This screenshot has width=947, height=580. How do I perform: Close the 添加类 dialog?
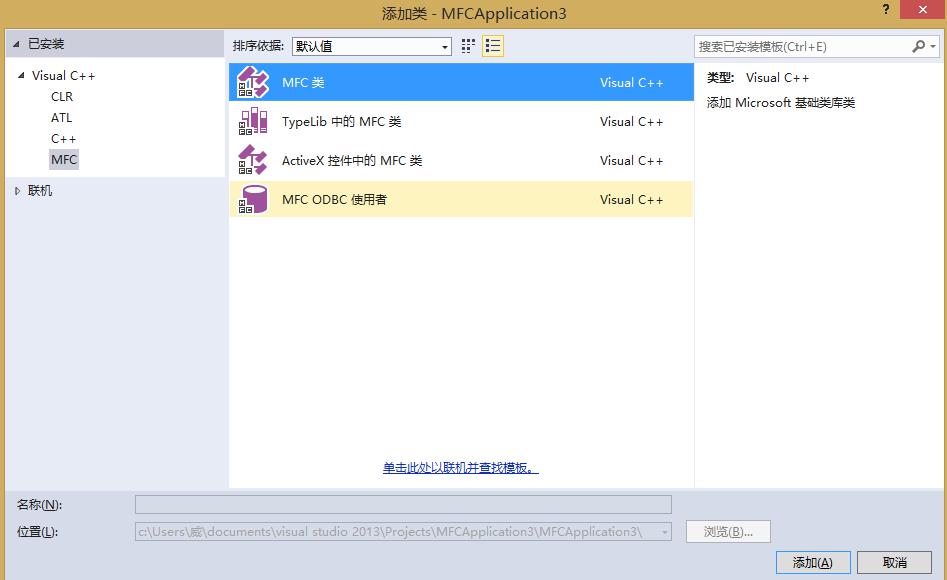click(x=922, y=10)
